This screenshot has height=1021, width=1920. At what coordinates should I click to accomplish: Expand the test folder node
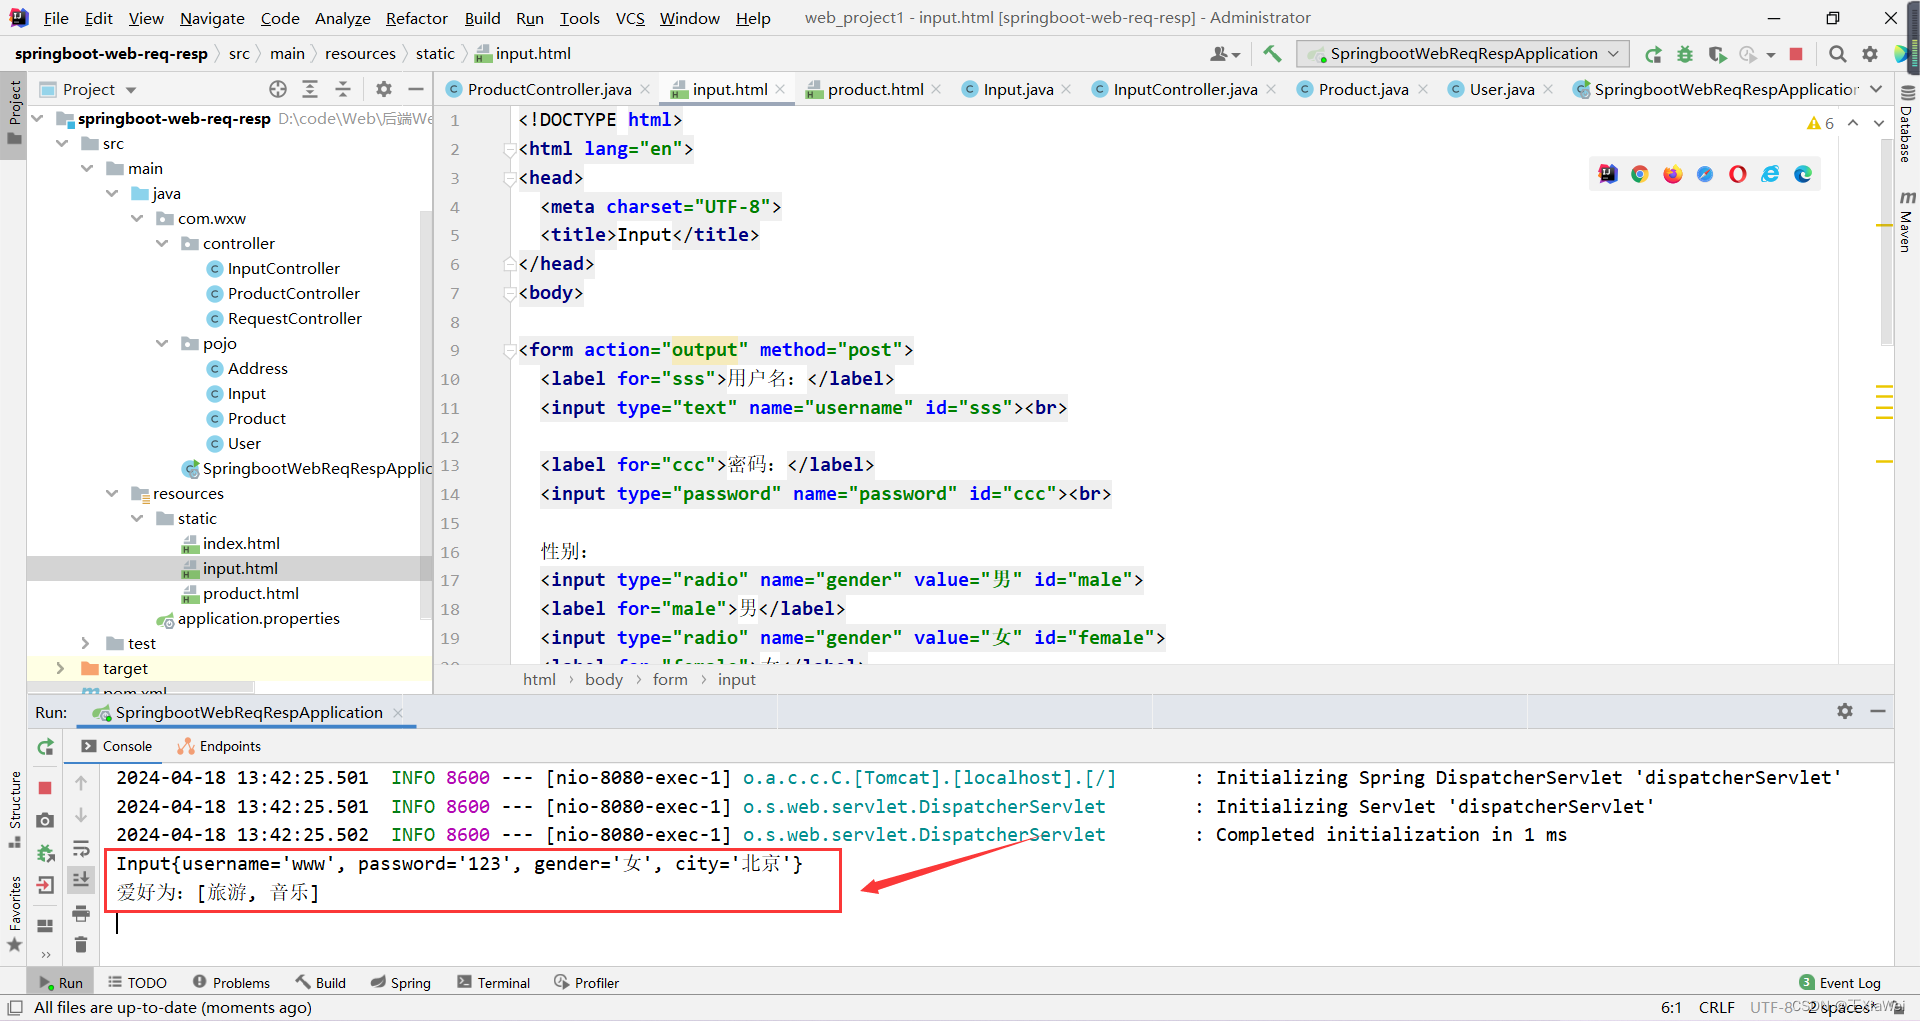pyautogui.click(x=86, y=643)
